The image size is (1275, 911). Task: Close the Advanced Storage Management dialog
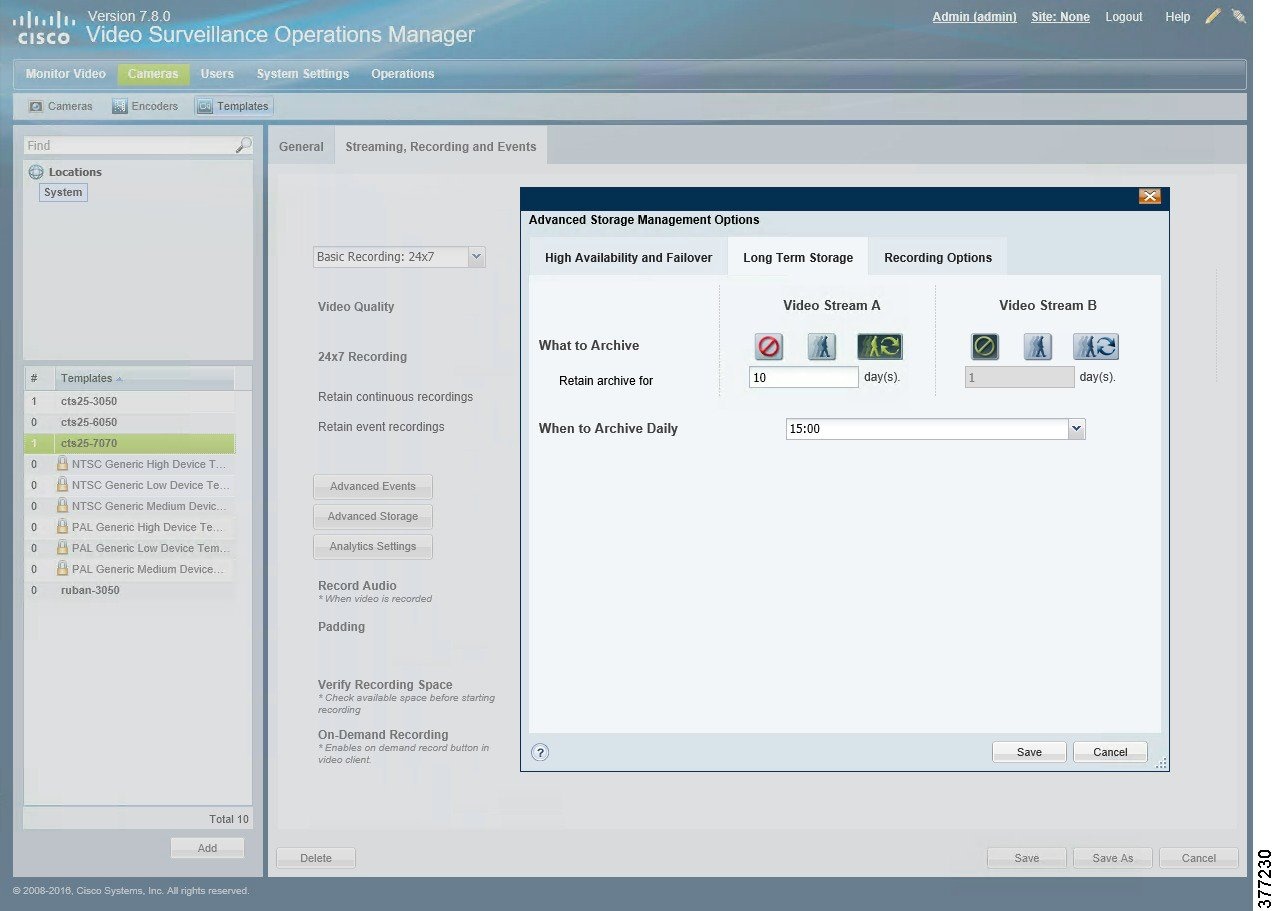[x=1149, y=197]
